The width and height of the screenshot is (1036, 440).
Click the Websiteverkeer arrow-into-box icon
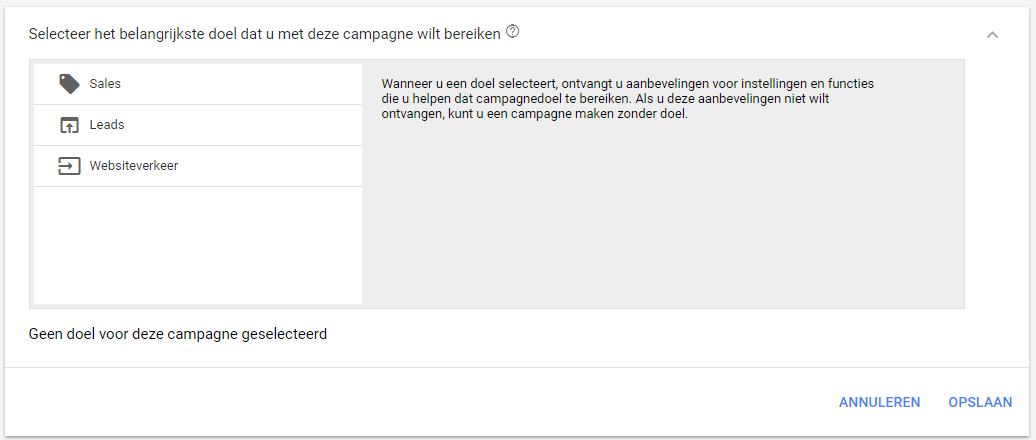[69, 166]
